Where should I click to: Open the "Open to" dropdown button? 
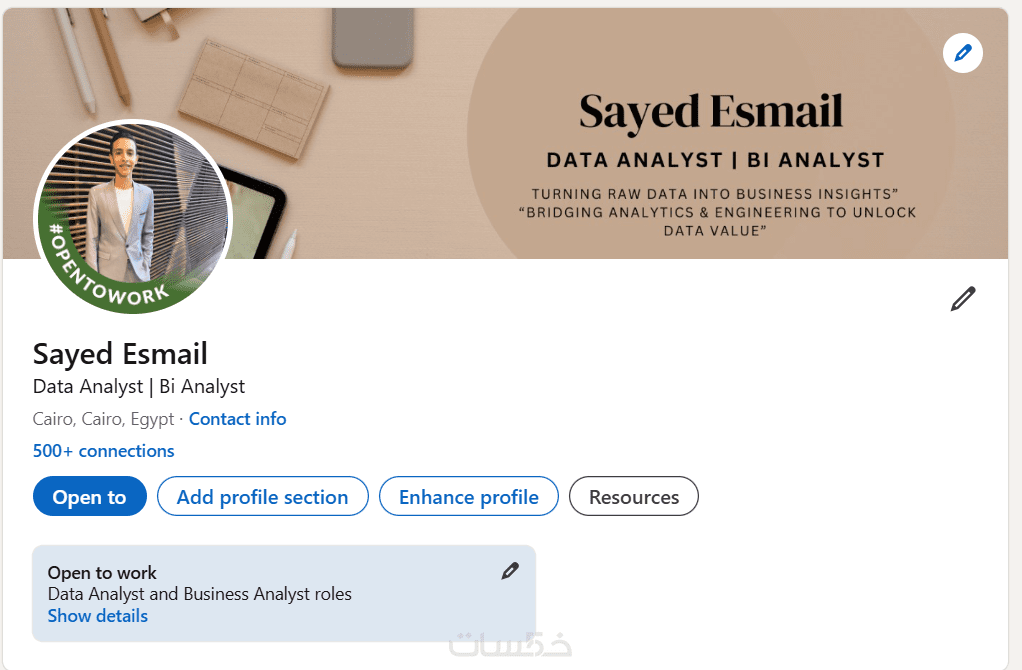point(90,497)
